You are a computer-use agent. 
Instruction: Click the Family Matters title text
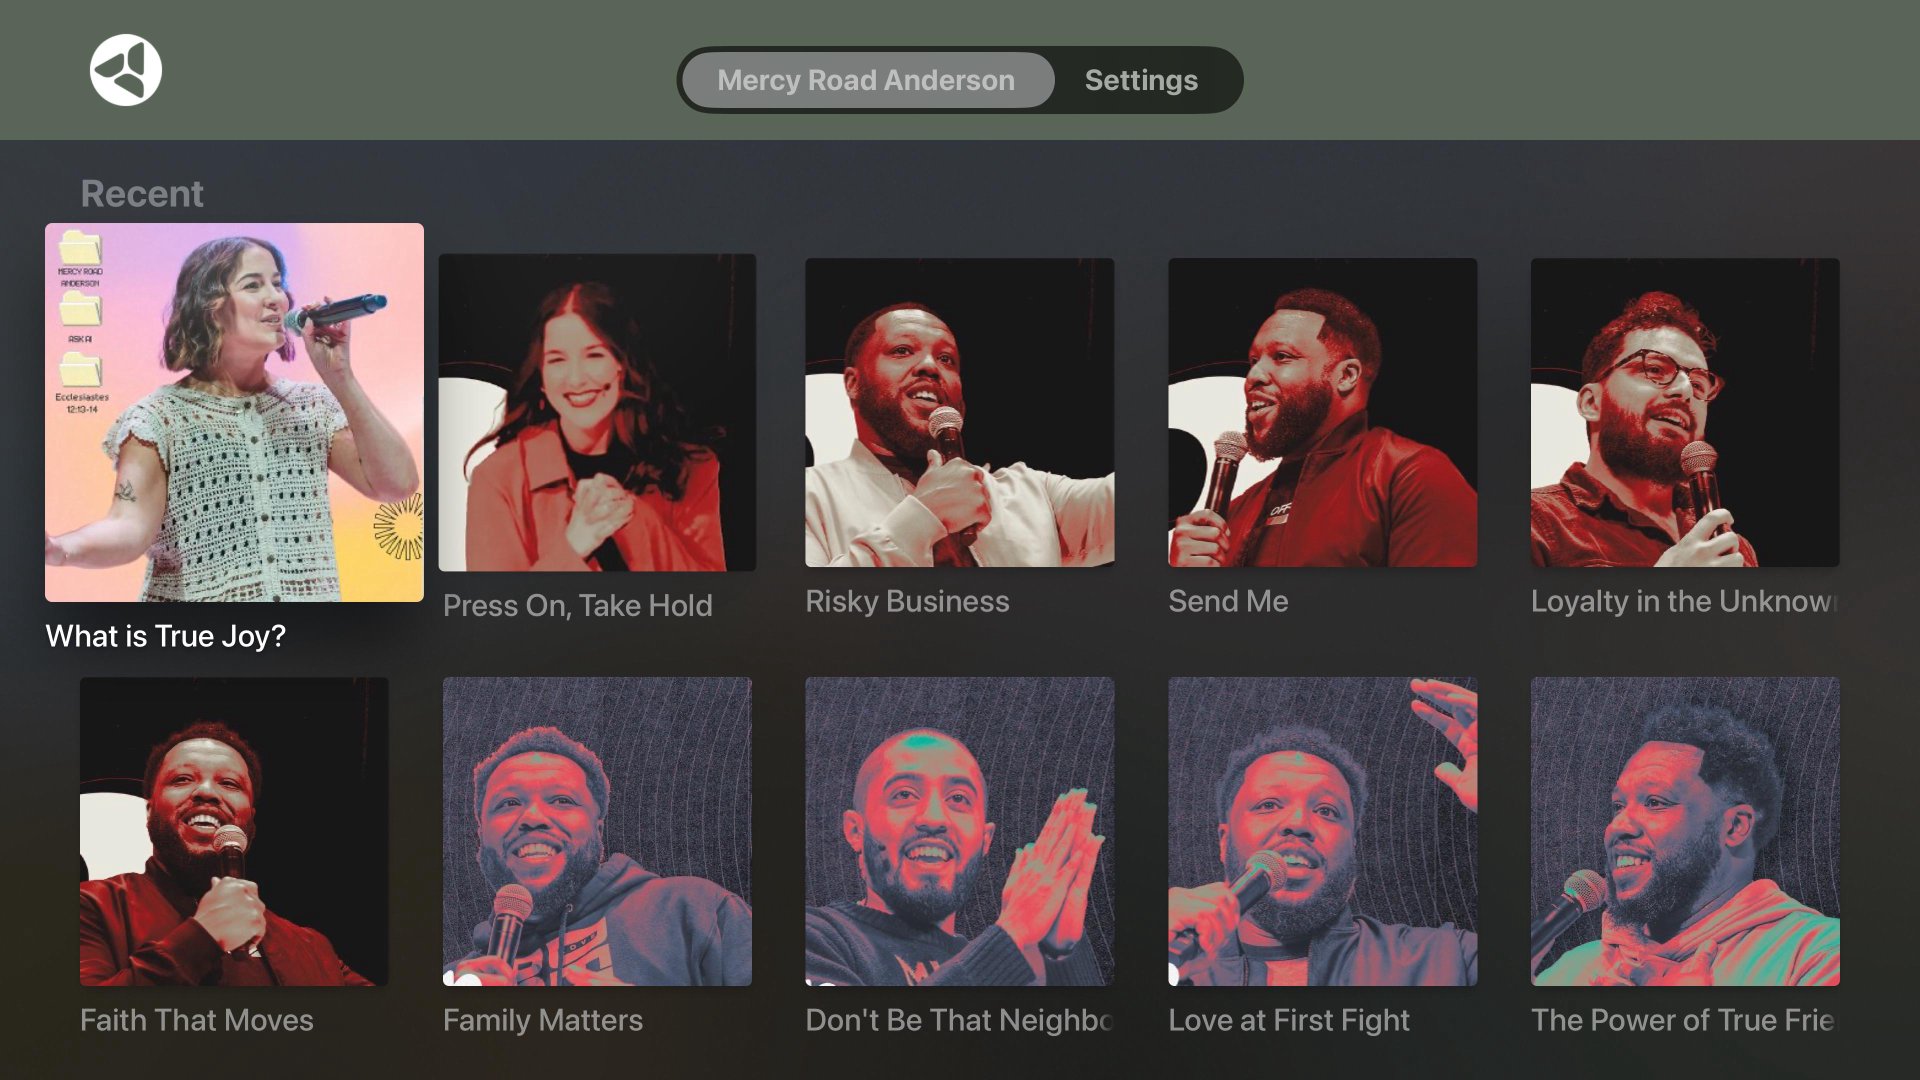(x=543, y=1020)
